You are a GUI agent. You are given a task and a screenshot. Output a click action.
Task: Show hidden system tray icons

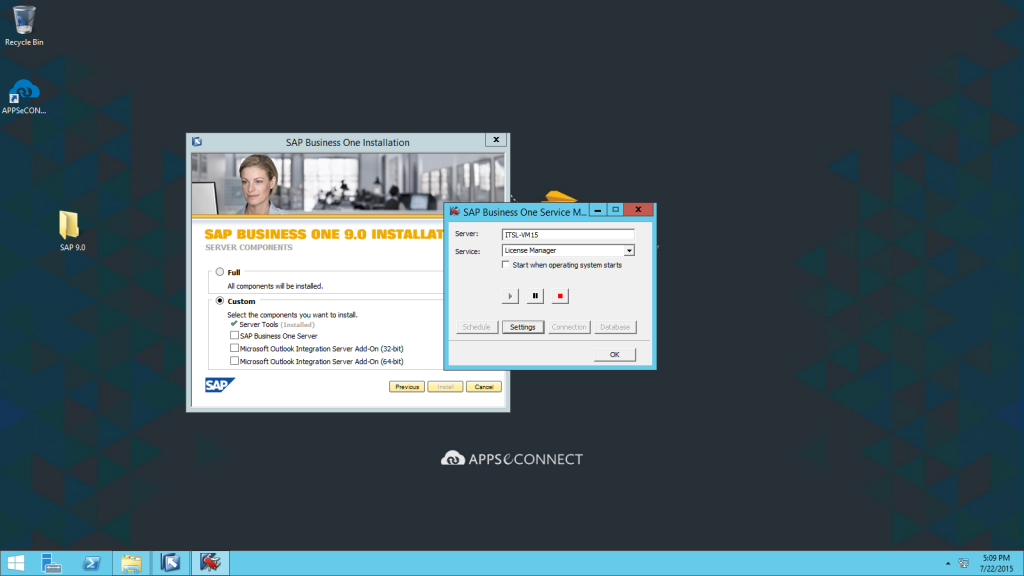coord(948,563)
